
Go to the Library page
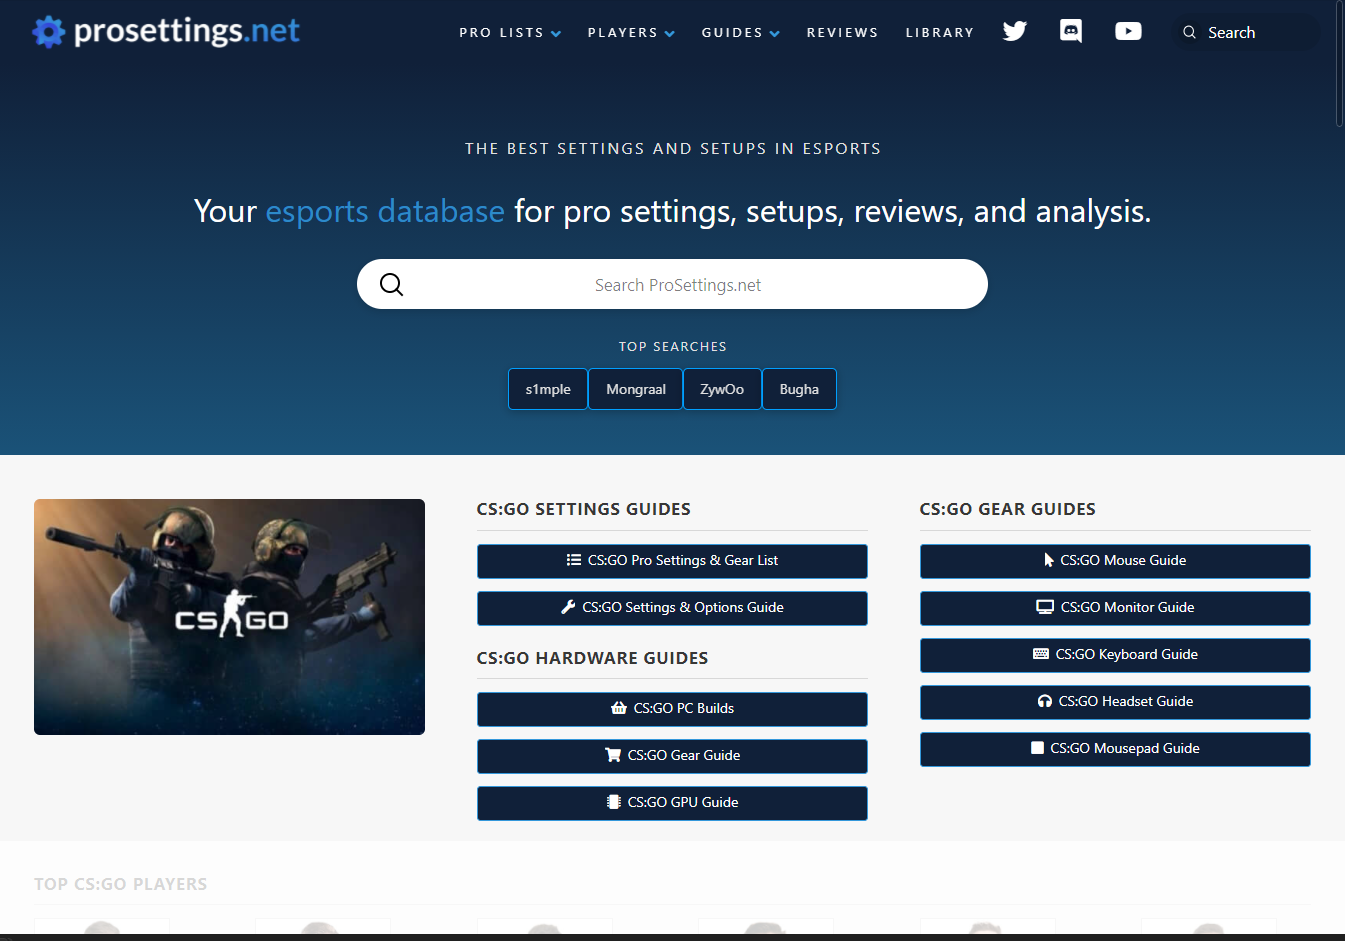pyautogui.click(x=939, y=33)
